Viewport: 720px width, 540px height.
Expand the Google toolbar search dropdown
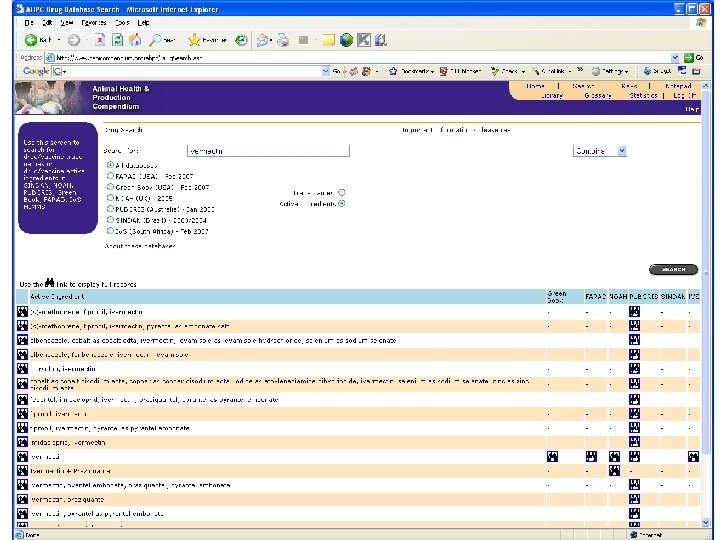[326, 71]
